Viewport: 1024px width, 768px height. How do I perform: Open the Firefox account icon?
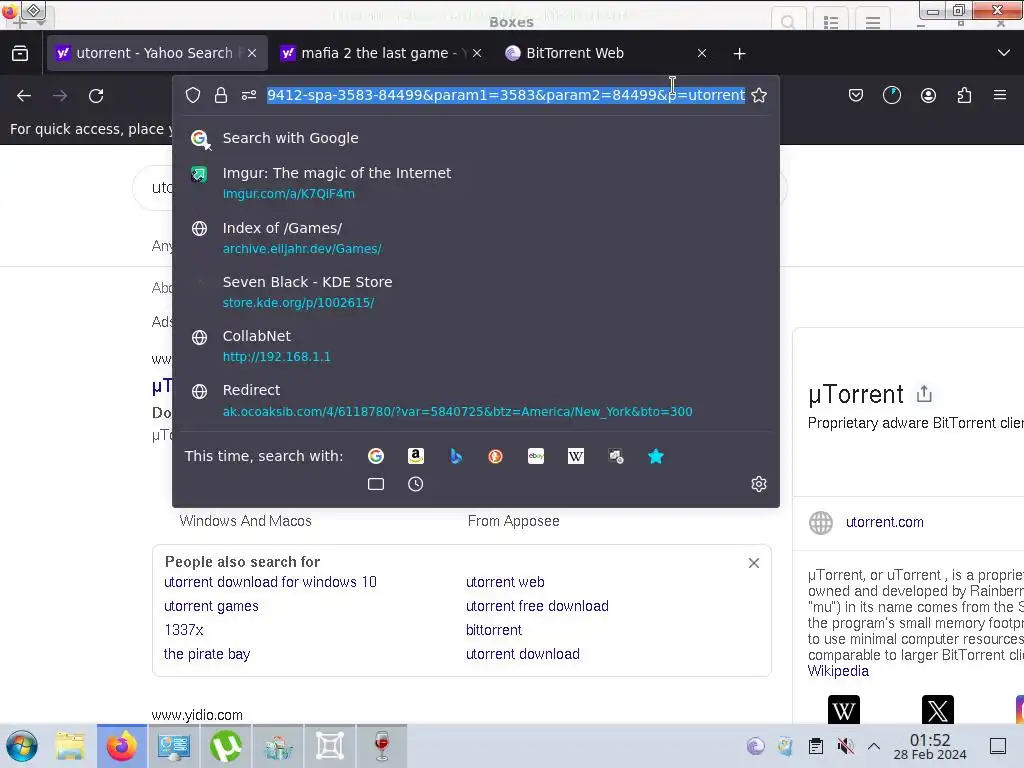click(928, 95)
